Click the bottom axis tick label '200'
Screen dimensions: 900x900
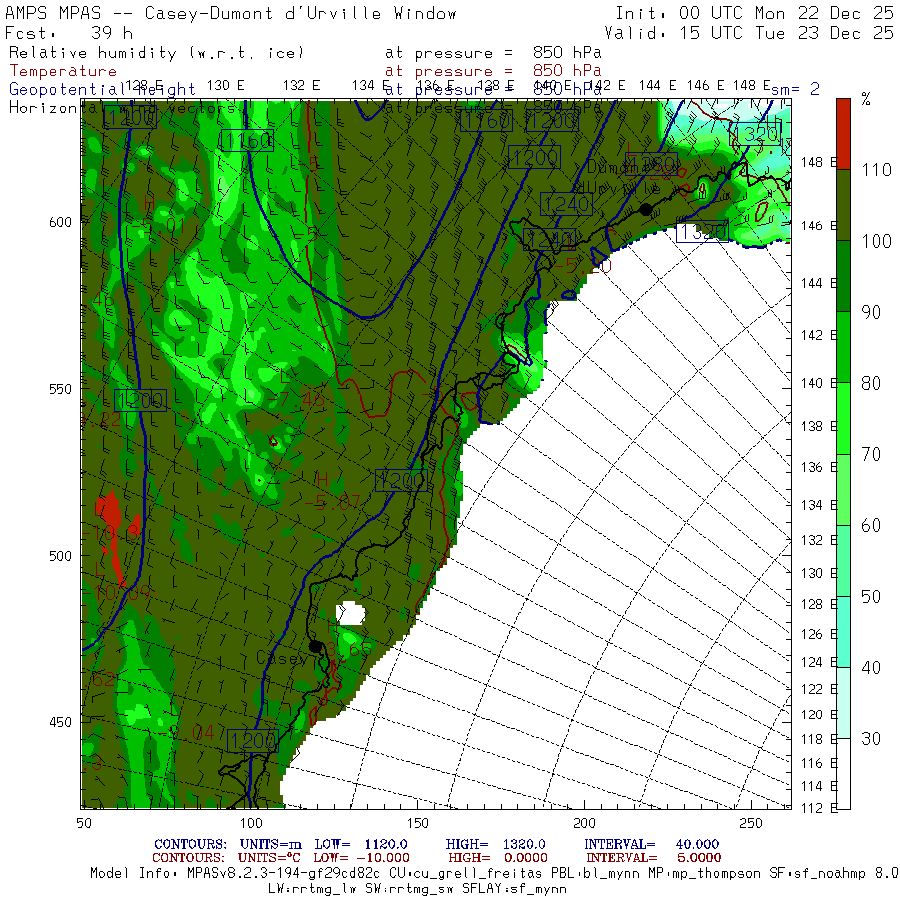584,823
